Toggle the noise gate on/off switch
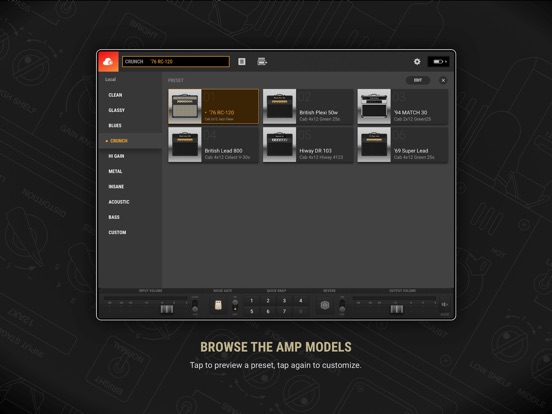The height and width of the screenshot is (414, 552). point(235,306)
